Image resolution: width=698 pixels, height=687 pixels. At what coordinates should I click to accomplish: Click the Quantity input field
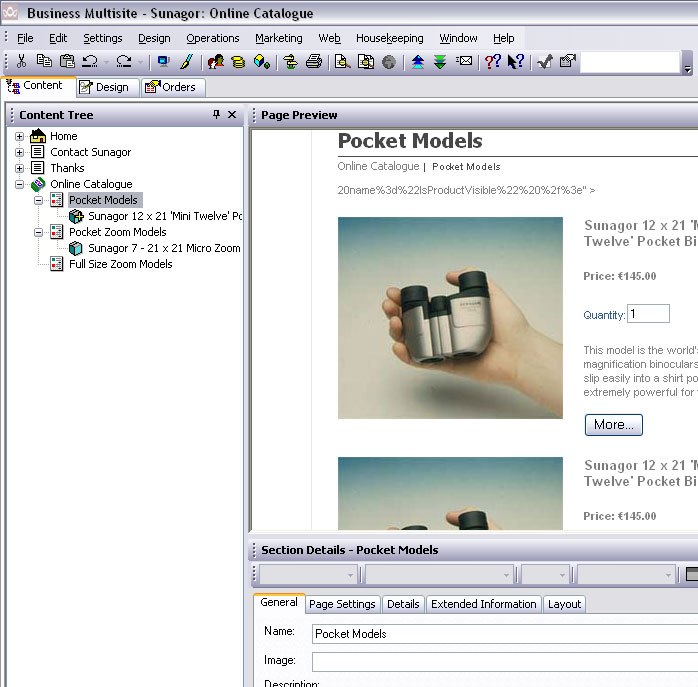pos(648,314)
